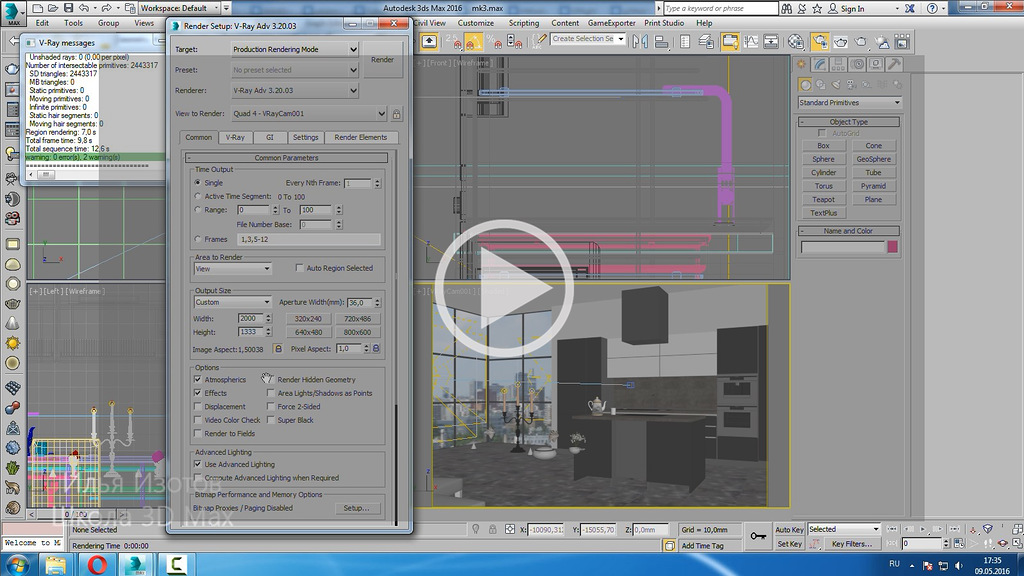Click the Auto Key button
This screenshot has width=1024, height=576.
click(x=790, y=530)
